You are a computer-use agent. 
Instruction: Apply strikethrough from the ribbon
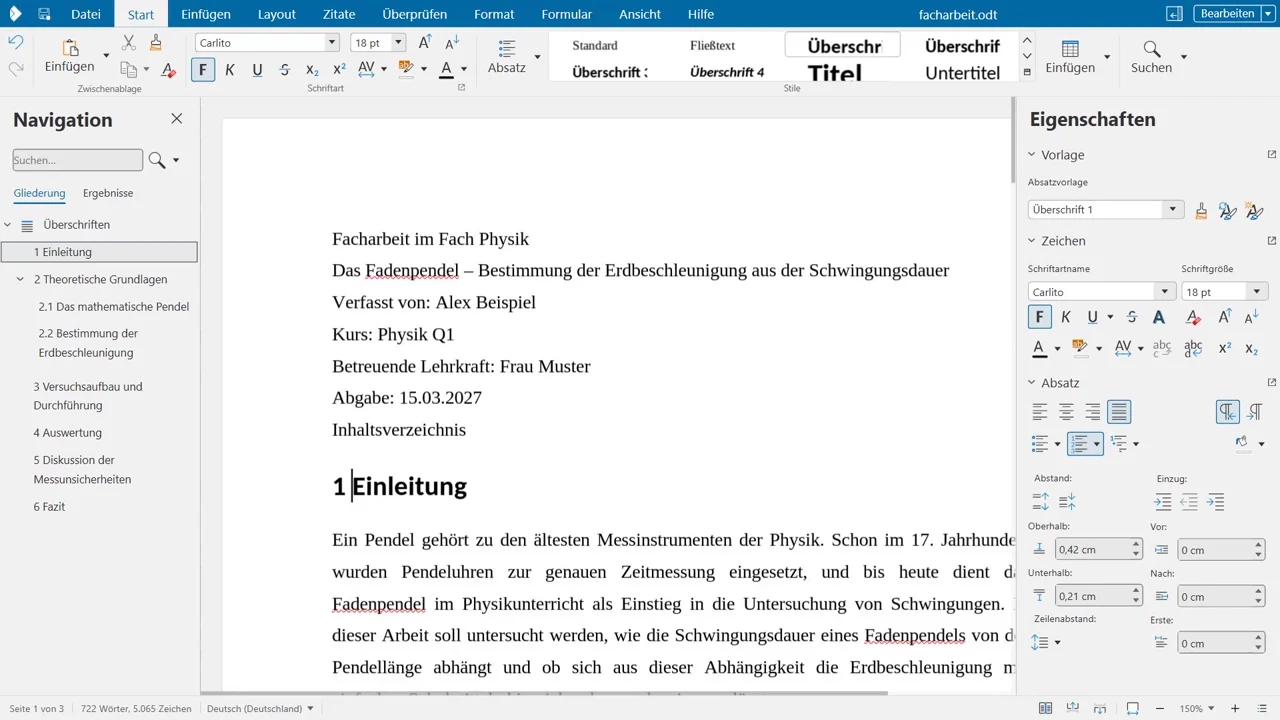coord(285,69)
